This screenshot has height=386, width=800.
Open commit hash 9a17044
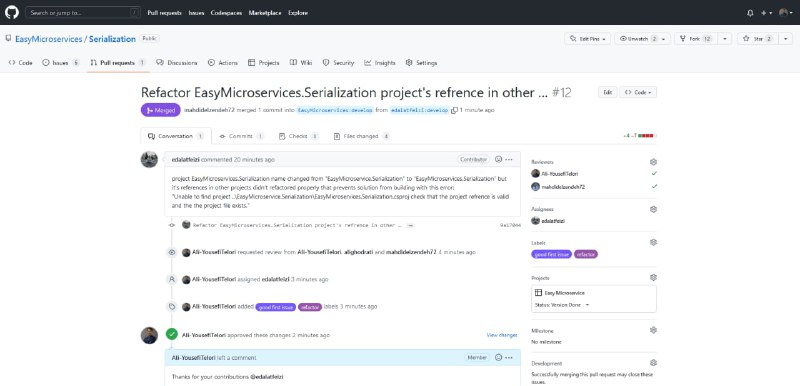point(510,225)
